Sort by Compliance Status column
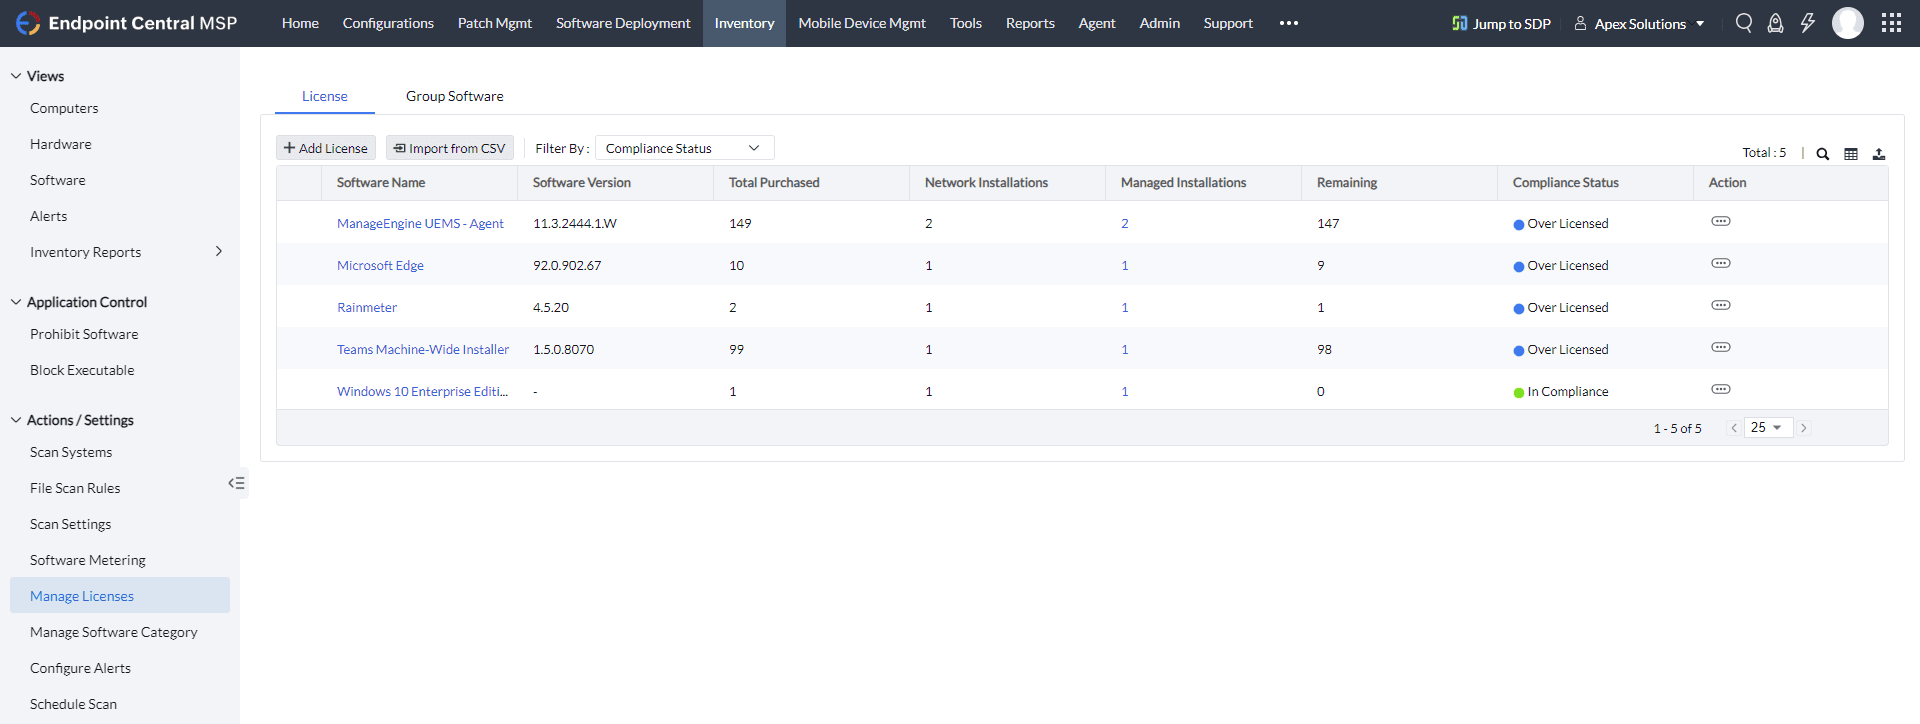Image resolution: width=1920 pixels, height=724 pixels. click(x=1566, y=182)
